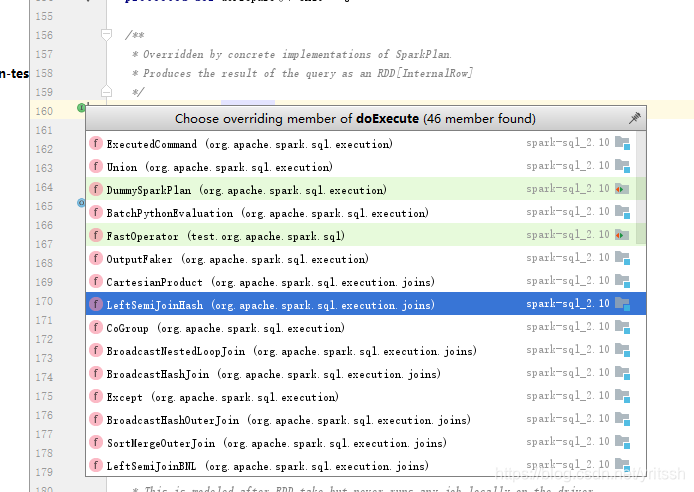Viewport: 694px width, 492px height.
Task: Click module folder icon in LeftSemiJoinHash row
Action: point(622,304)
